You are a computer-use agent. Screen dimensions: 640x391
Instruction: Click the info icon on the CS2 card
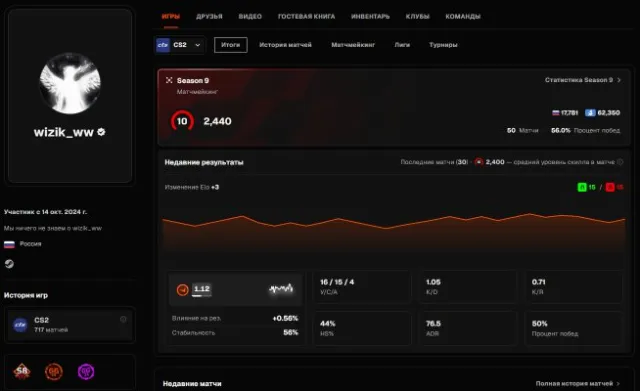coord(123,319)
